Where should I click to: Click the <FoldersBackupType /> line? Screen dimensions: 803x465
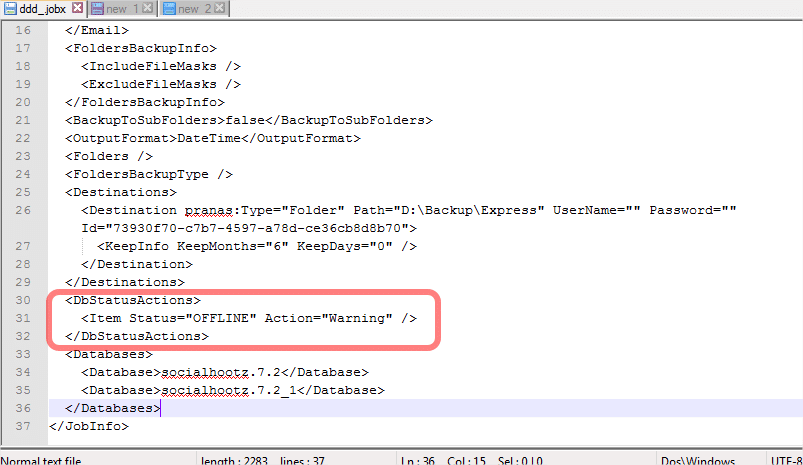pyautogui.click(x=149, y=174)
